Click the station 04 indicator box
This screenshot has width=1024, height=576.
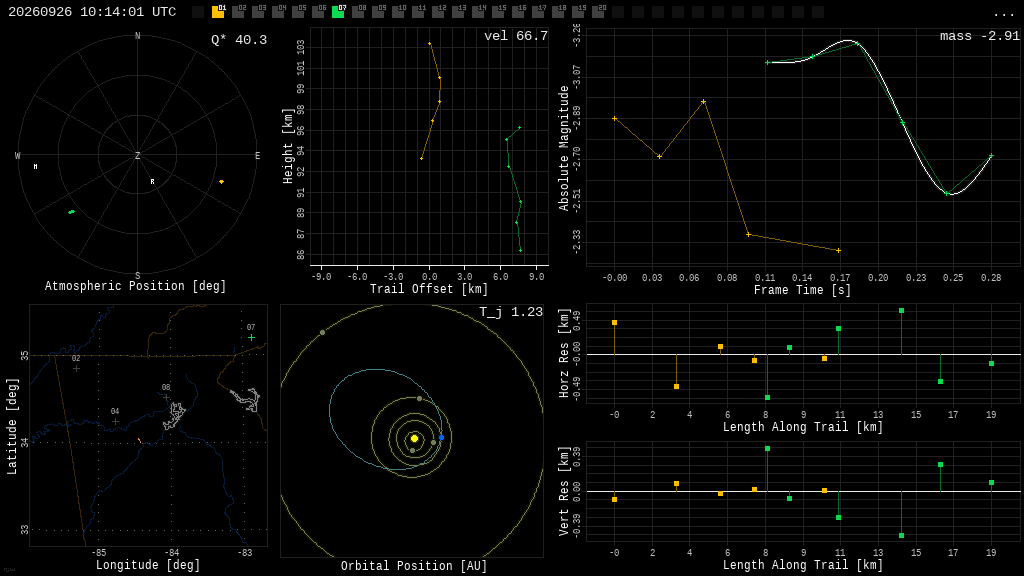coord(278,12)
